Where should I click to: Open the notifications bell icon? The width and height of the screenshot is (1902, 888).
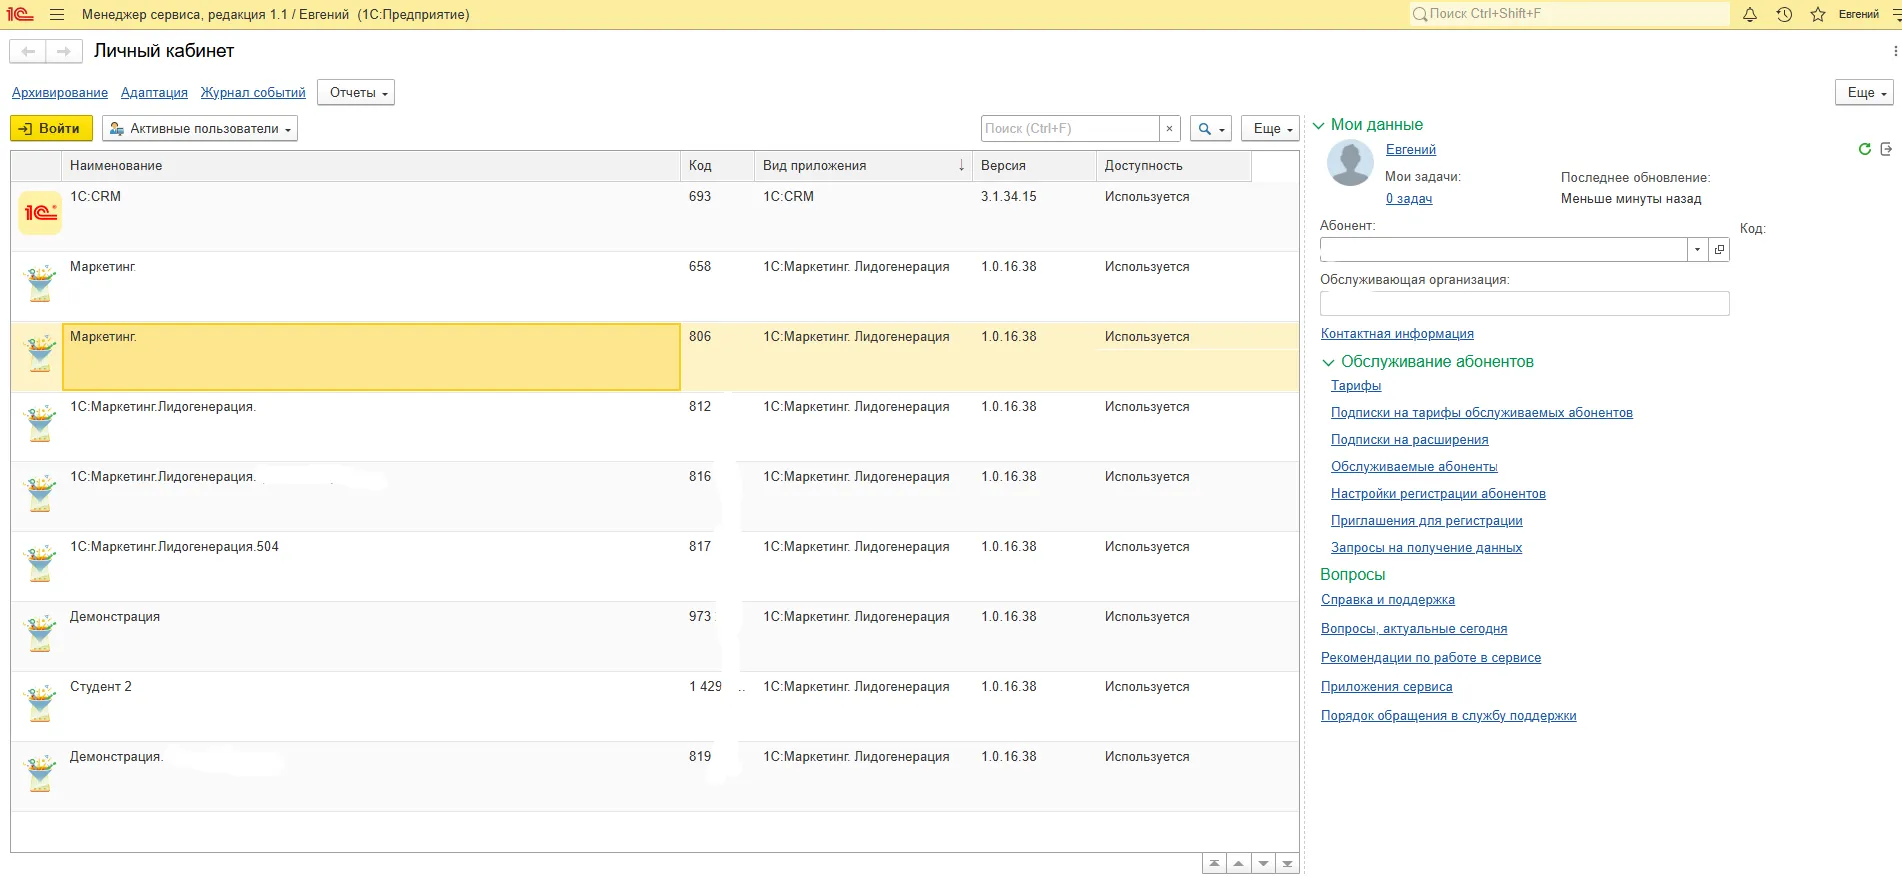[x=1750, y=15]
